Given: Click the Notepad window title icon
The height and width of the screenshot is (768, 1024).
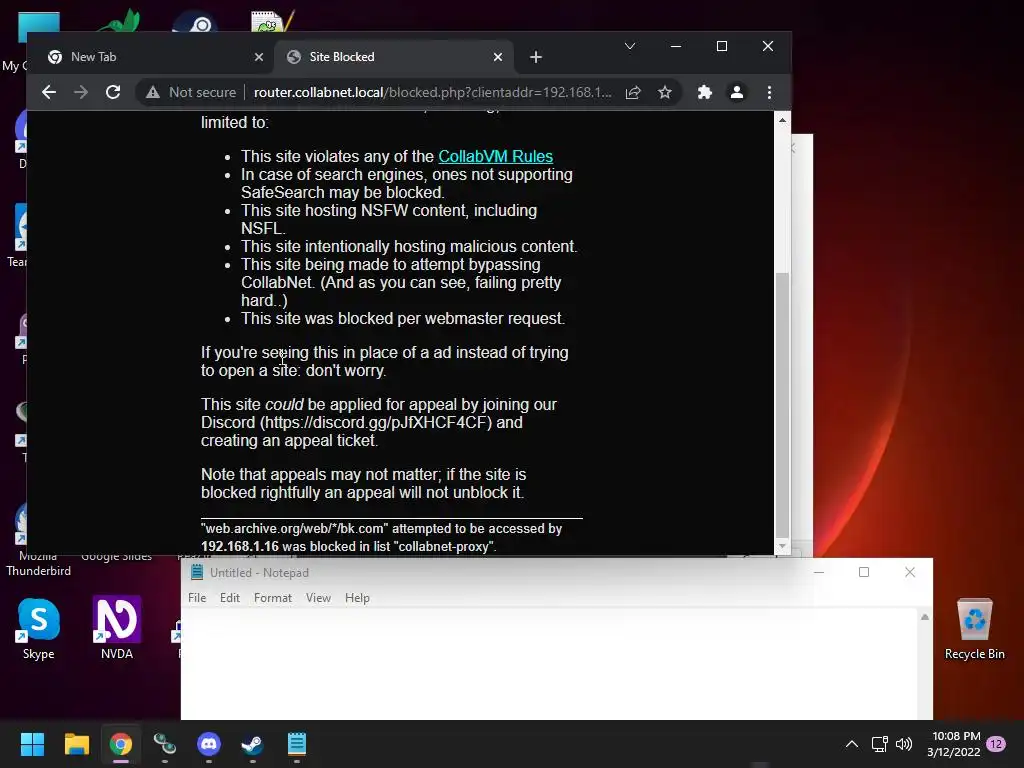Looking at the screenshot, I should 197,572.
